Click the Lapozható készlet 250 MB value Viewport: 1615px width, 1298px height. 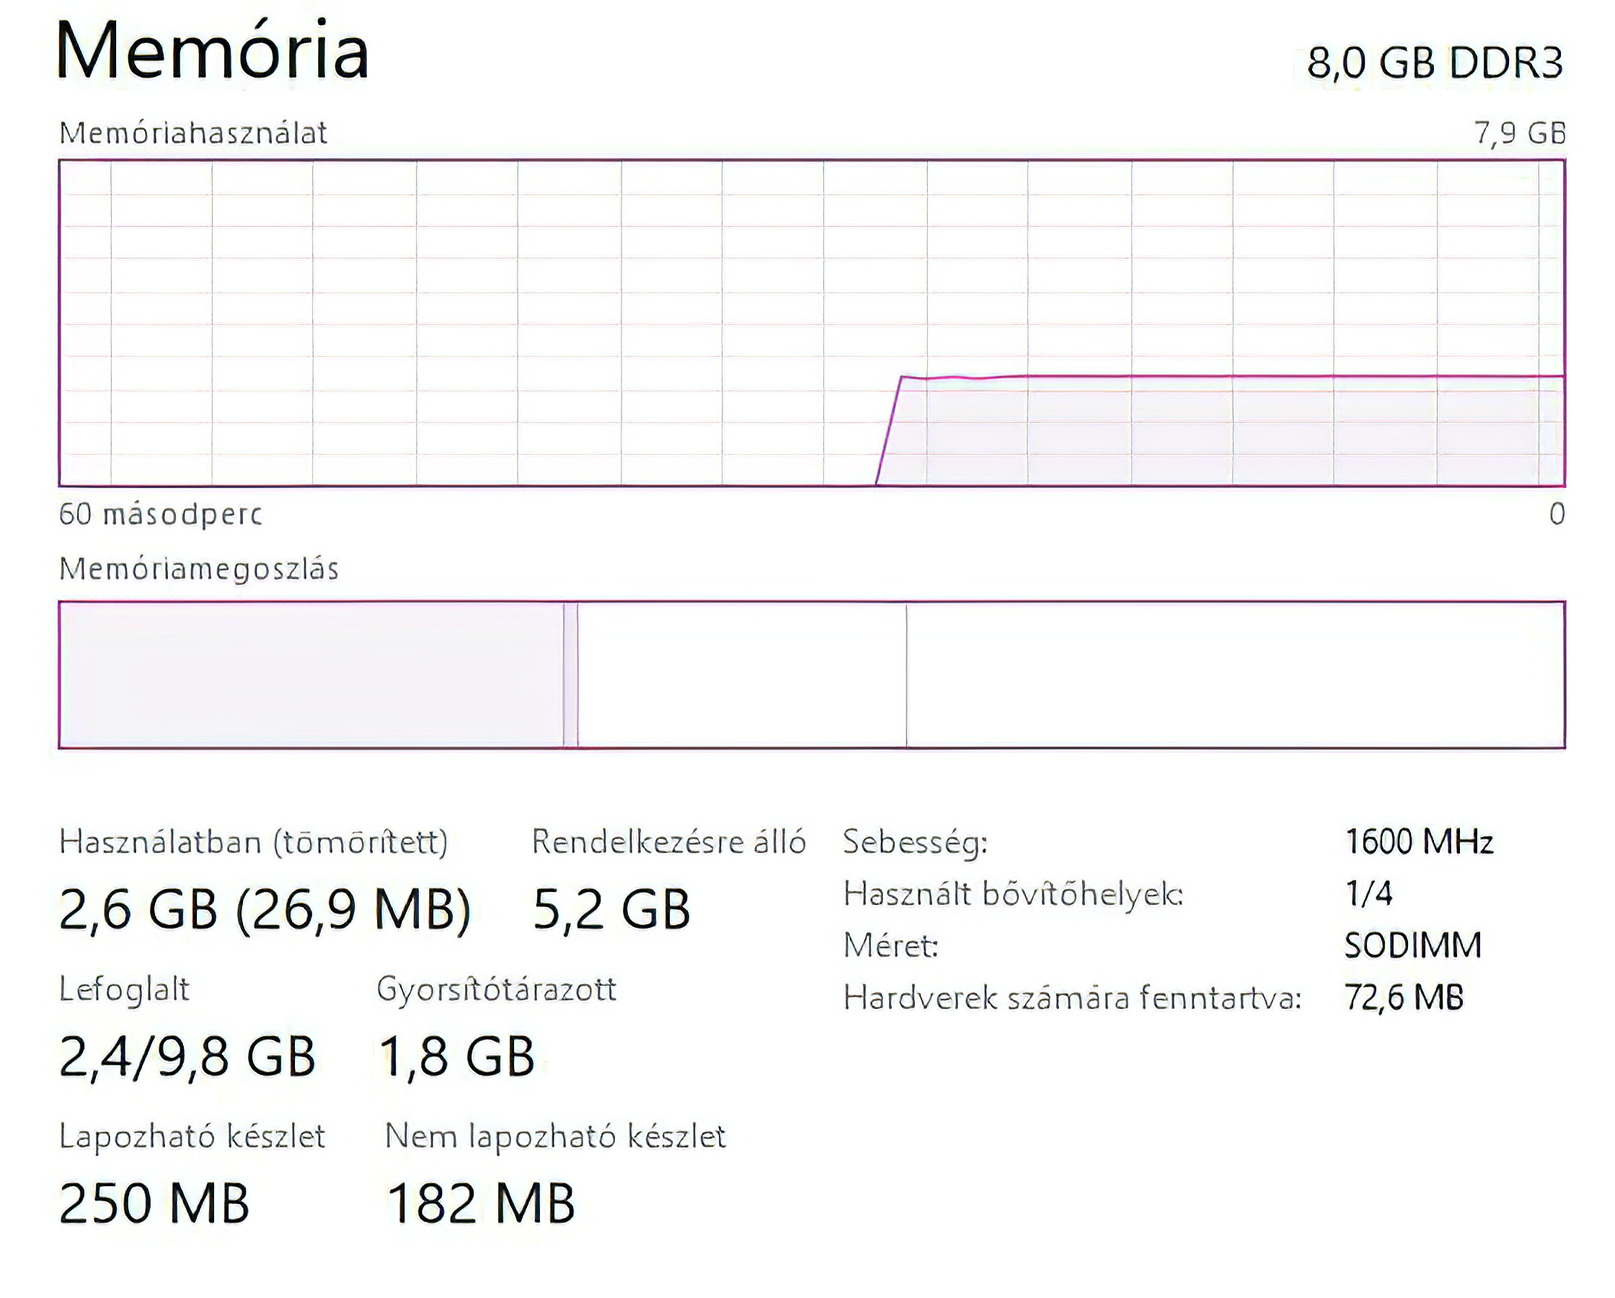tap(154, 1202)
